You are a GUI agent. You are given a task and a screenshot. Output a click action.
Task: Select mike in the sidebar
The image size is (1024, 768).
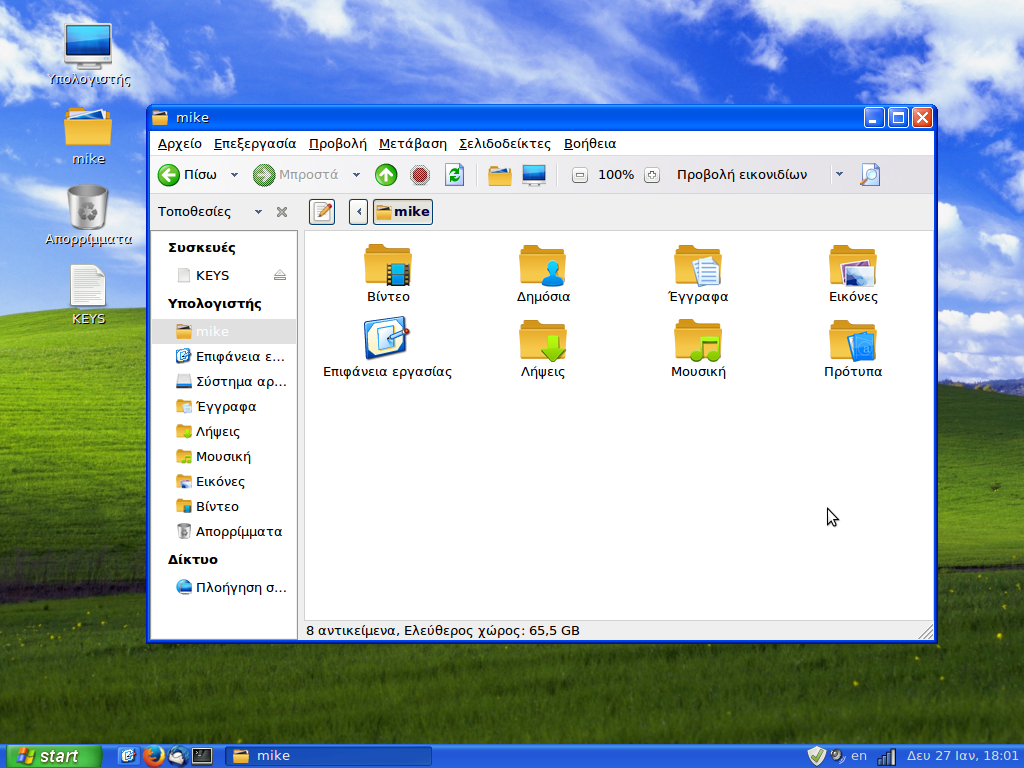[224, 331]
